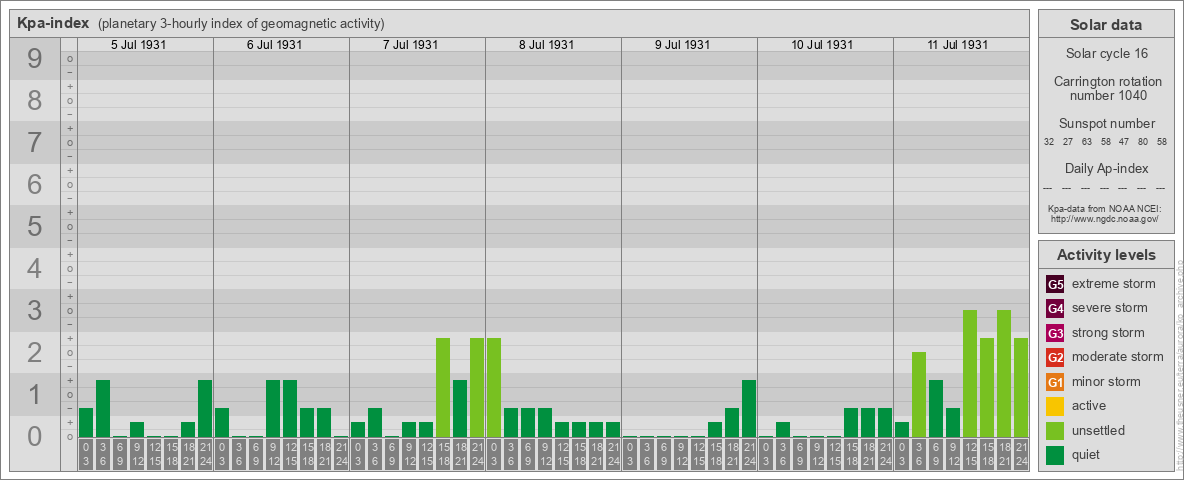Click the G1 minor storm legend icon
The image size is (1184, 480).
(x=1056, y=382)
